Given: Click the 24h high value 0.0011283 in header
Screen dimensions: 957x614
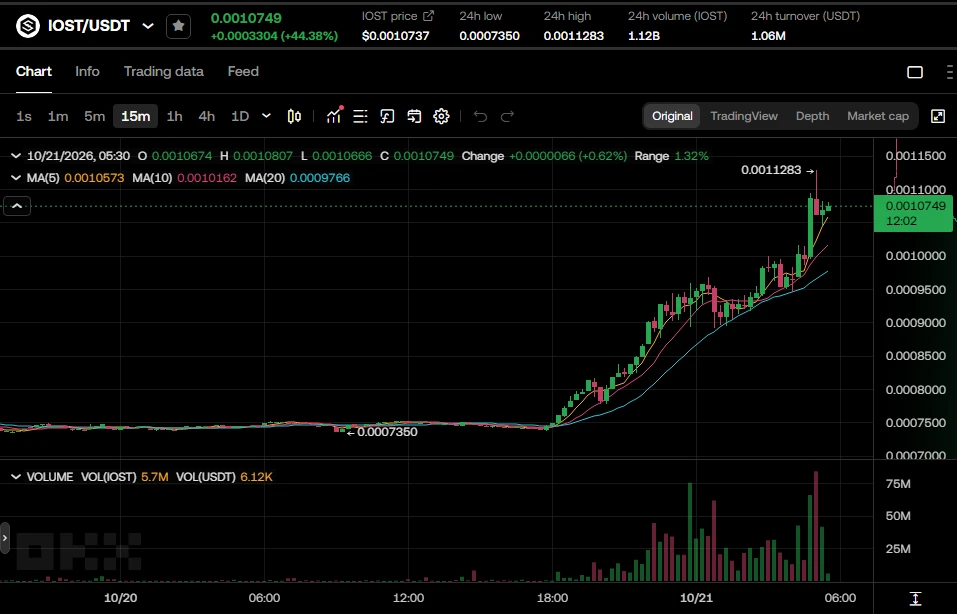Looking at the screenshot, I should (x=574, y=36).
